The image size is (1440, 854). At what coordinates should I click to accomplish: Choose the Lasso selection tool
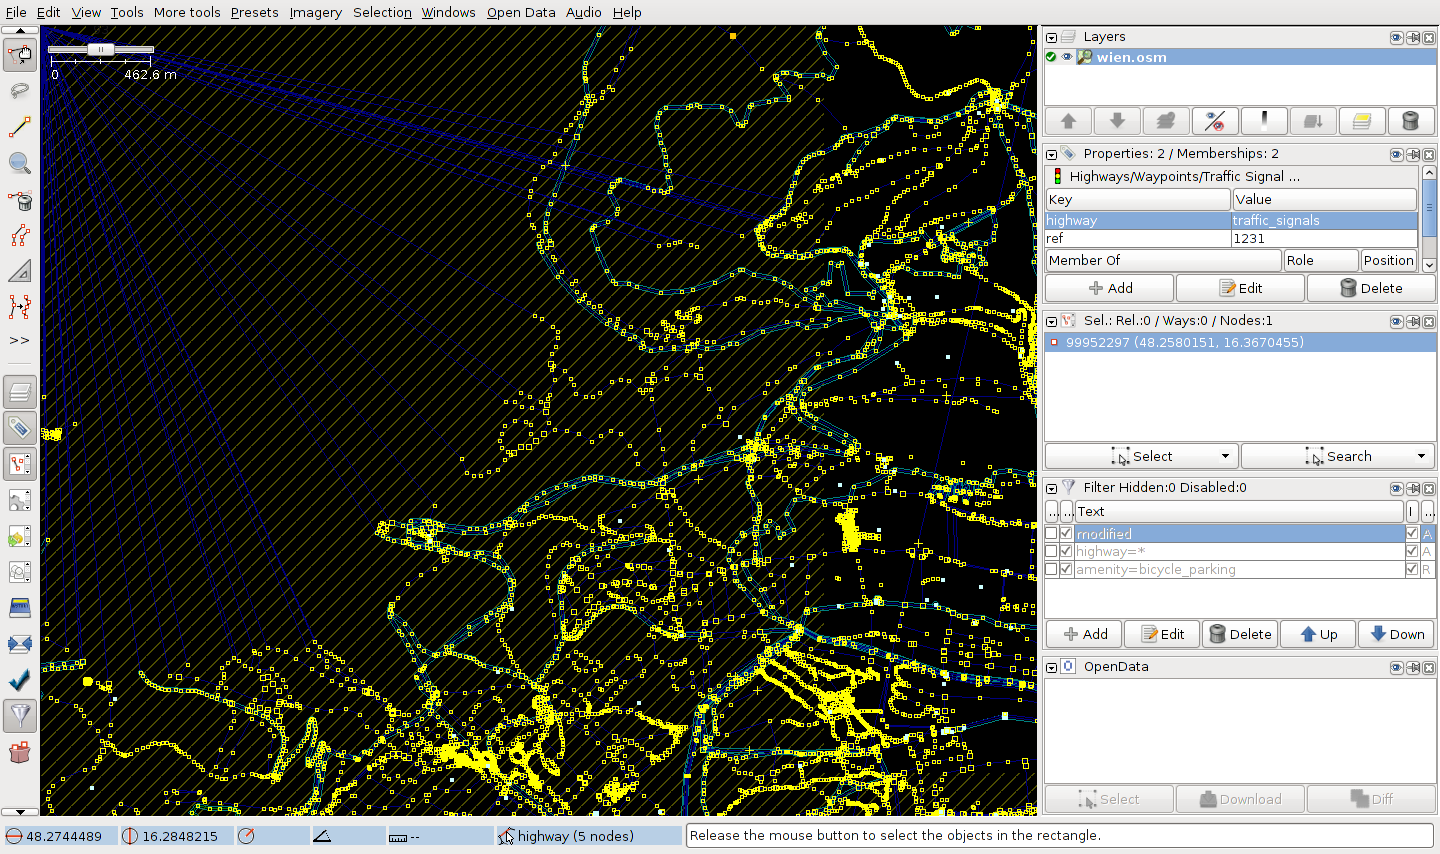19,91
